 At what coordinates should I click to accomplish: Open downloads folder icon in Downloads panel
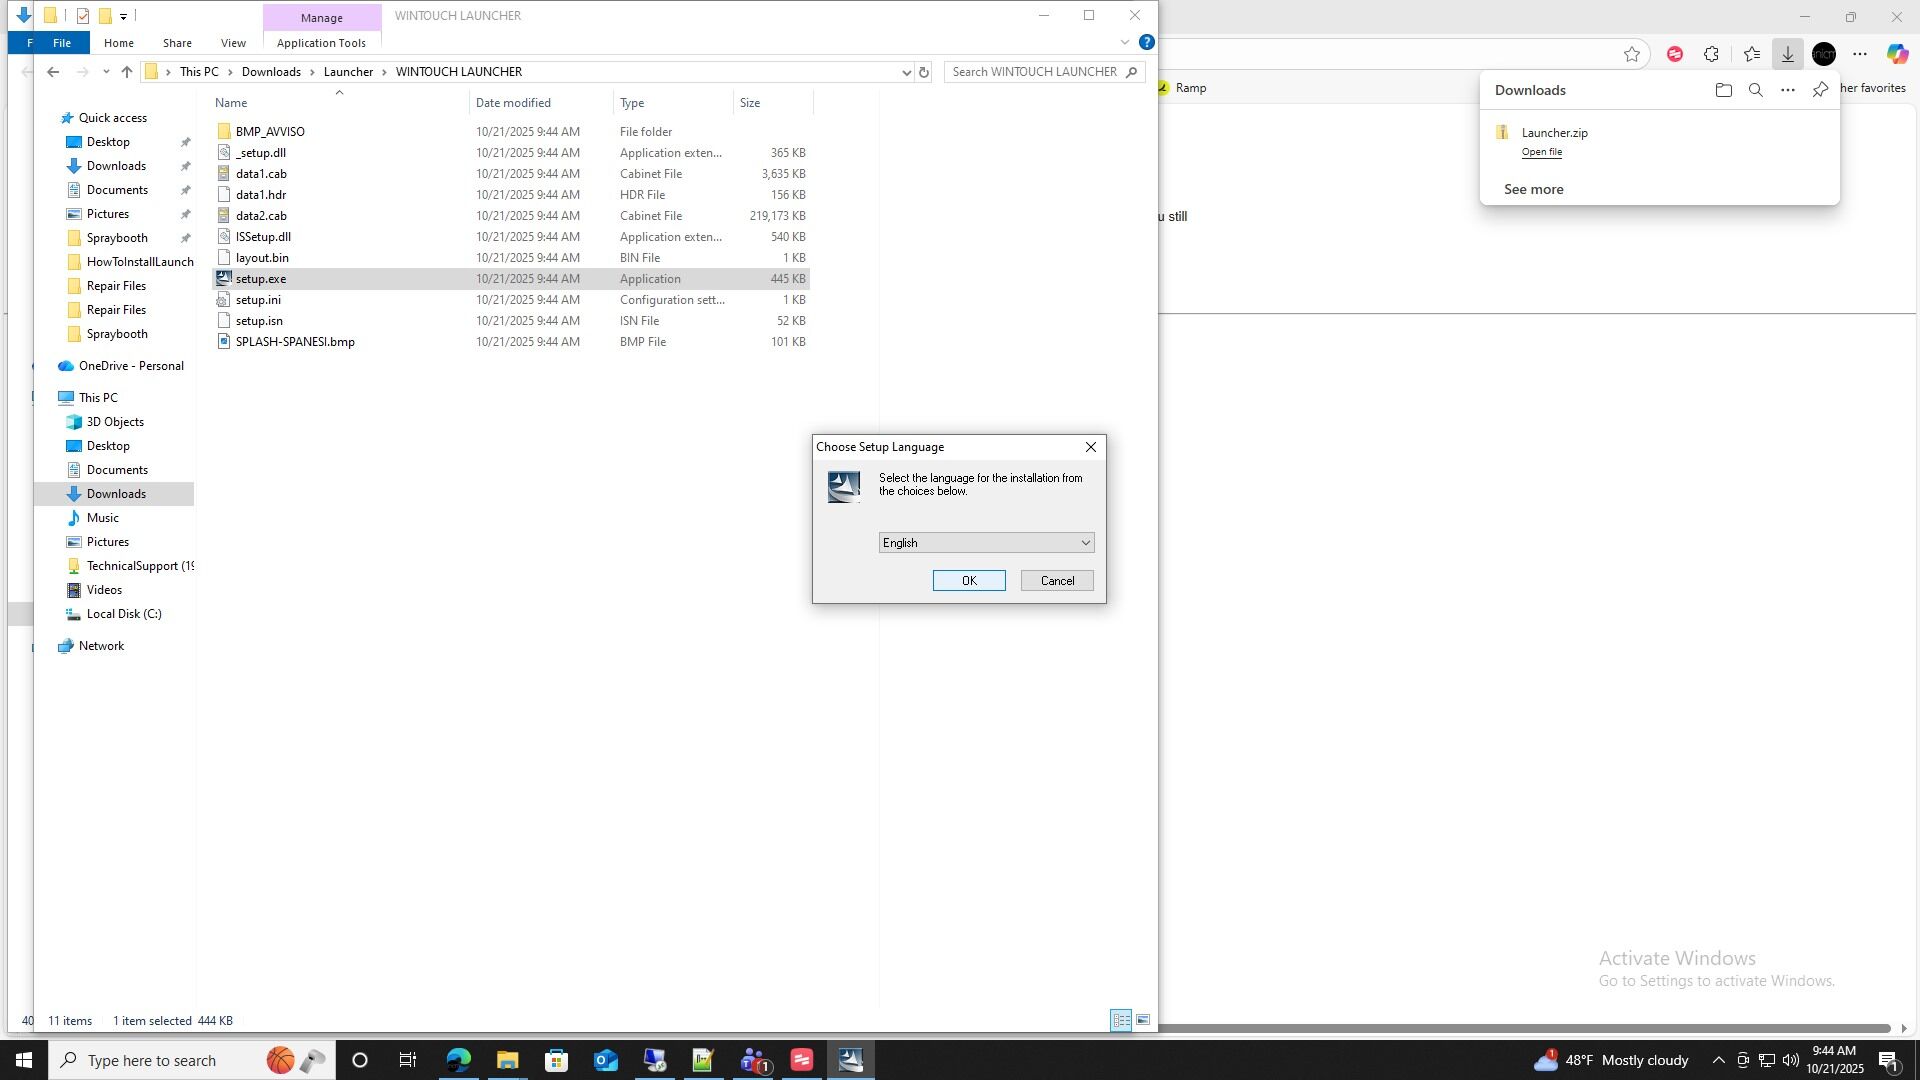pyautogui.click(x=1723, y=90)
